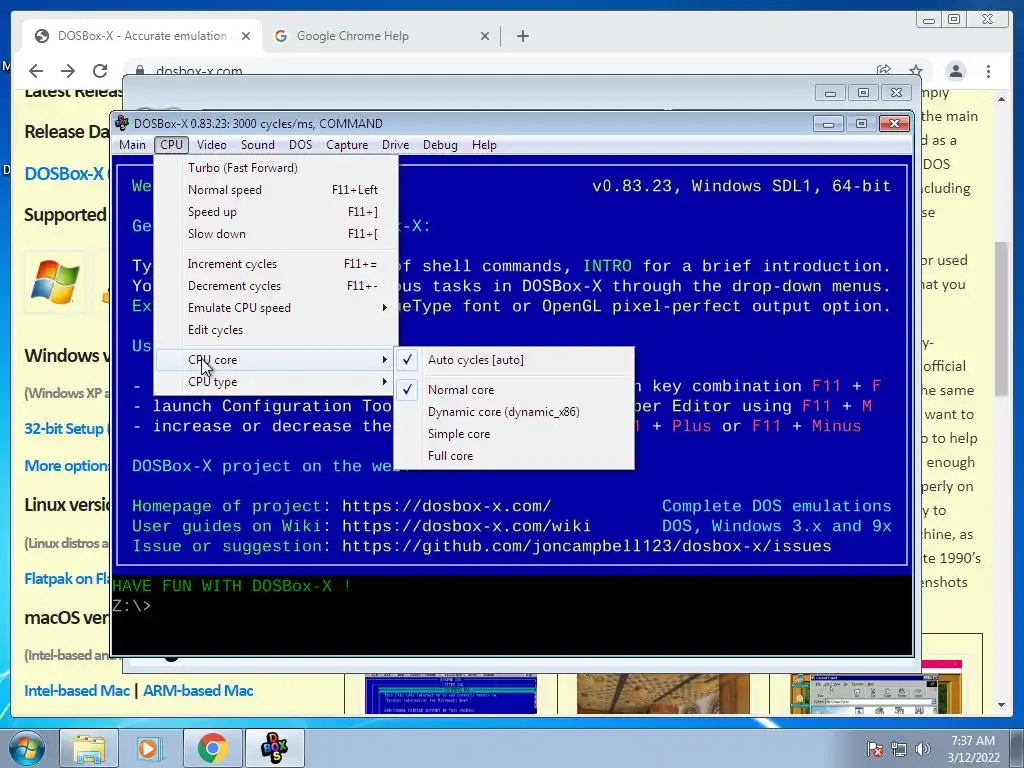This screenshot has width=1024, height=768.
Task: Choose Full core
Action: pyautogui.click(x=514, y=456)
